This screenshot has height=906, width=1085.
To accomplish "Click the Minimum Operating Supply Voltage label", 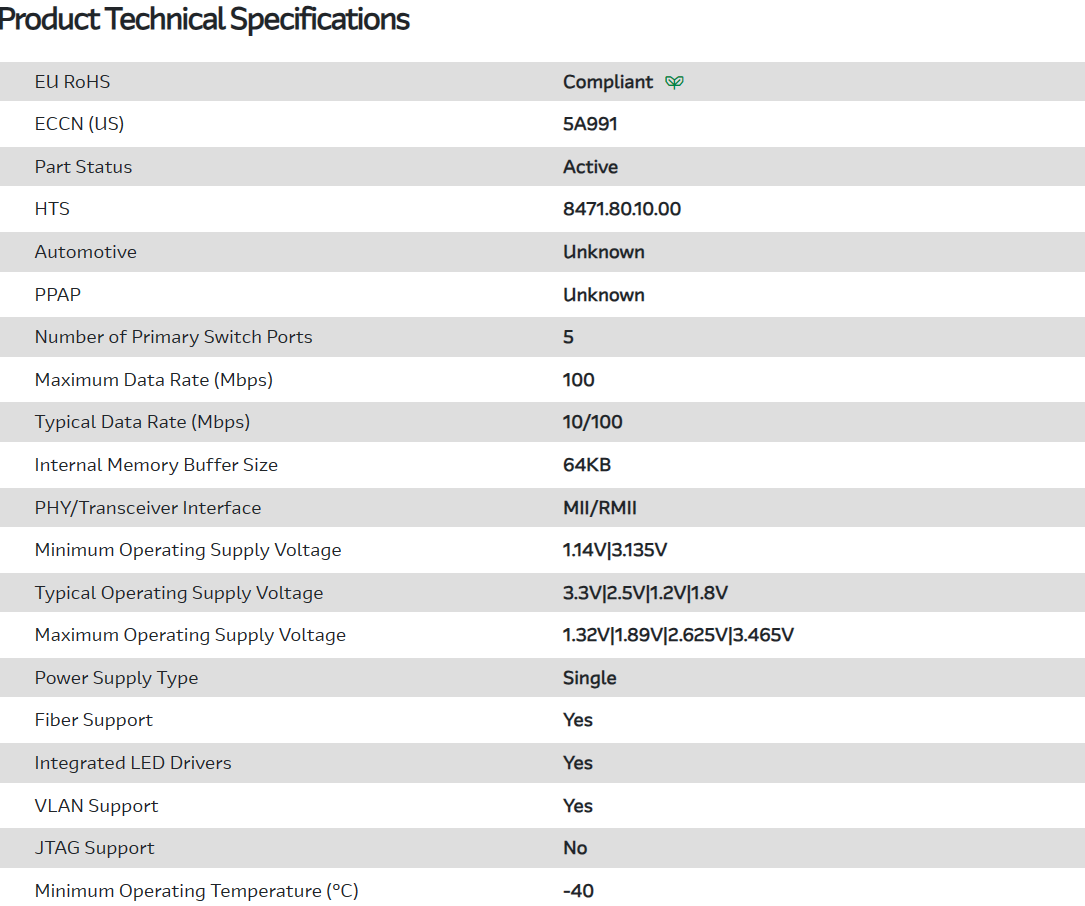I will pos(188,550).
